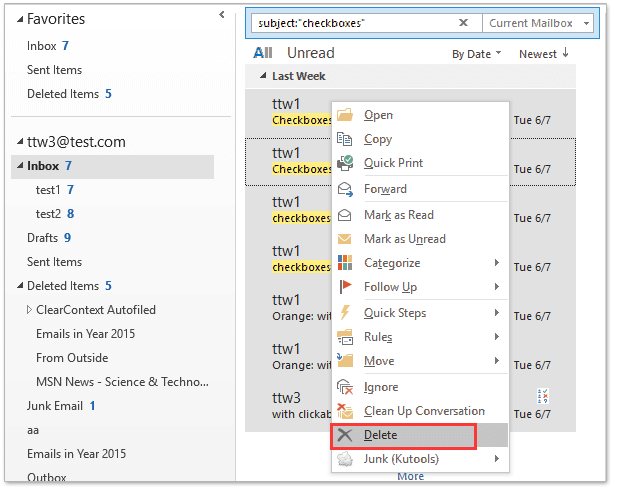Viewport: 619px width, 489px height.
Task: Click the Quick Print printer icon
Action: pos(345,163)
